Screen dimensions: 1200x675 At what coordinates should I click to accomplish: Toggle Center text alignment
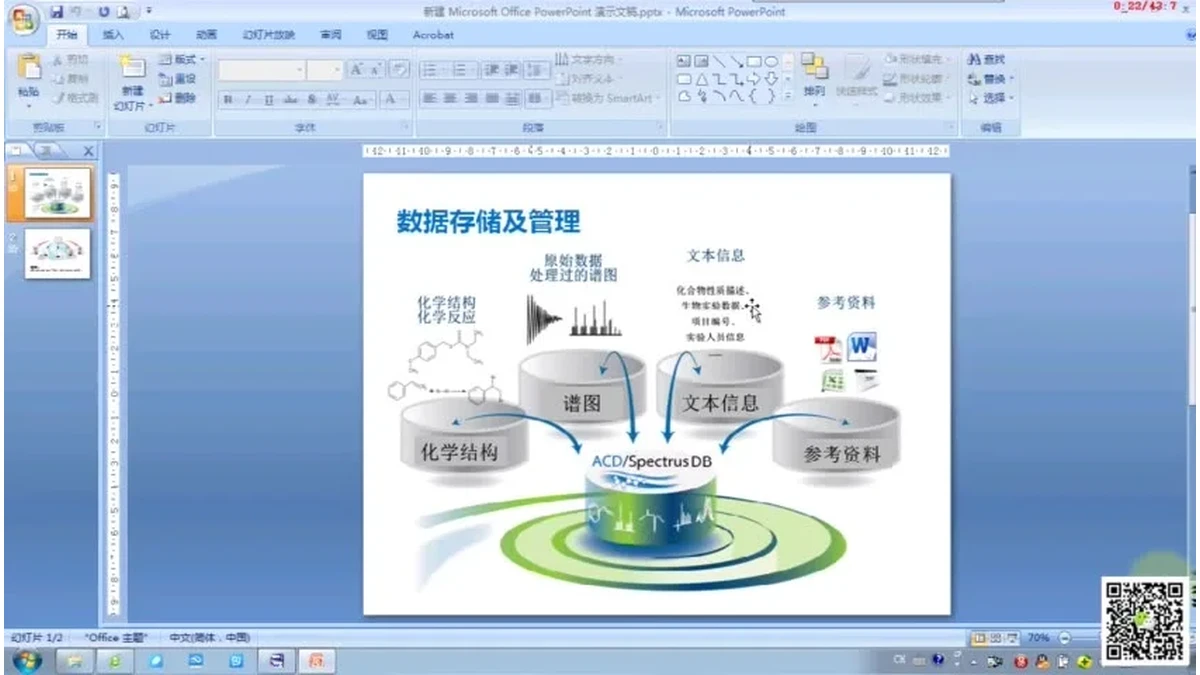coord(450,99)
